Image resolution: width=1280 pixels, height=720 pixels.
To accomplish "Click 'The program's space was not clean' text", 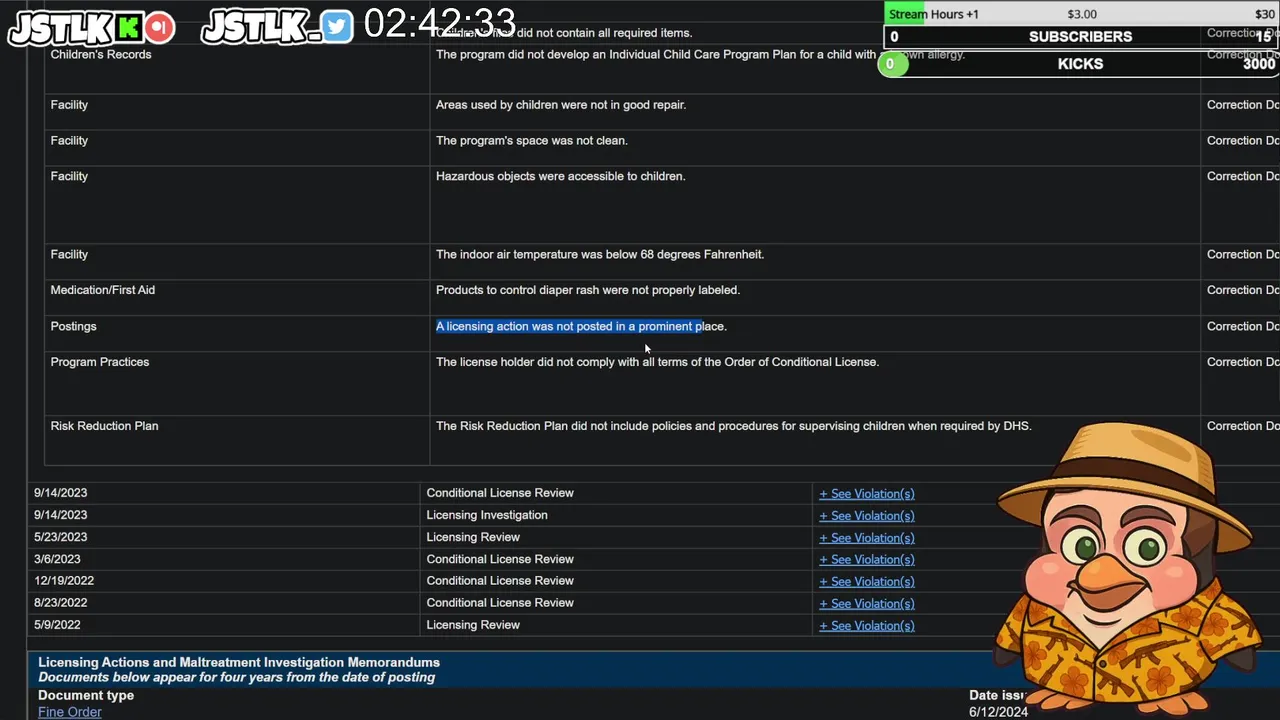I will click(x=531, y=140).
